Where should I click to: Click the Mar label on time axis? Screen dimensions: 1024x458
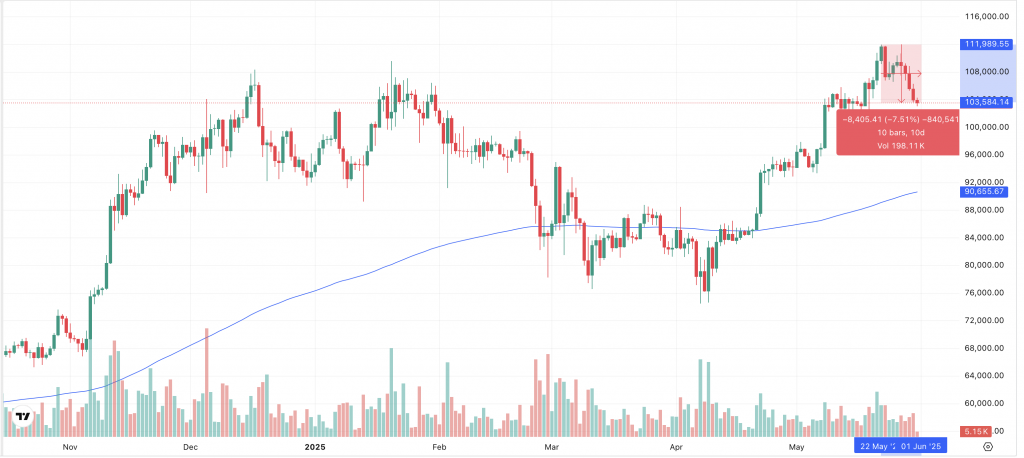click(548, 446)
